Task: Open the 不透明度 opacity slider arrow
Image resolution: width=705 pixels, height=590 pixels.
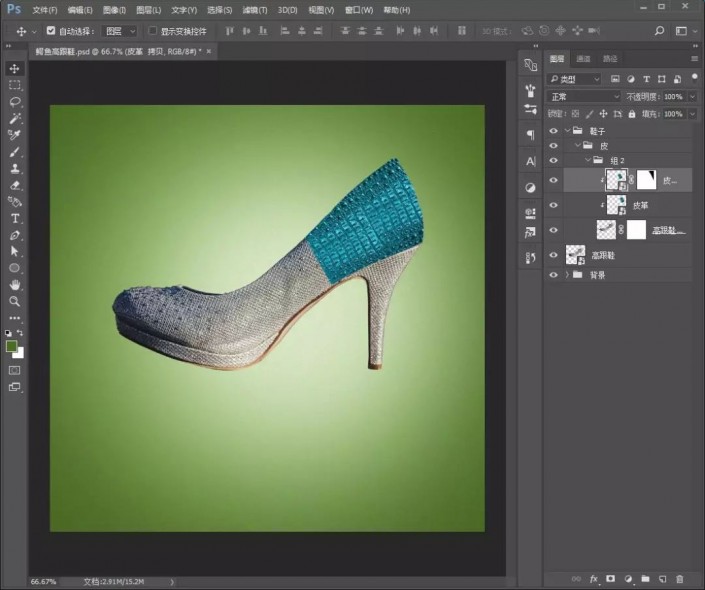Action: [x=692, y=97]
